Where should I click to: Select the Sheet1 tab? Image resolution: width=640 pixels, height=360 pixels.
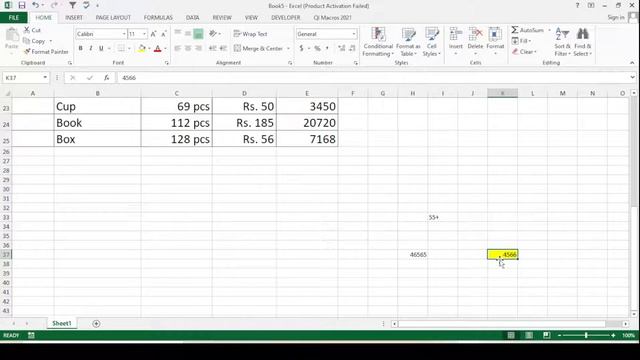pos(62,323)
